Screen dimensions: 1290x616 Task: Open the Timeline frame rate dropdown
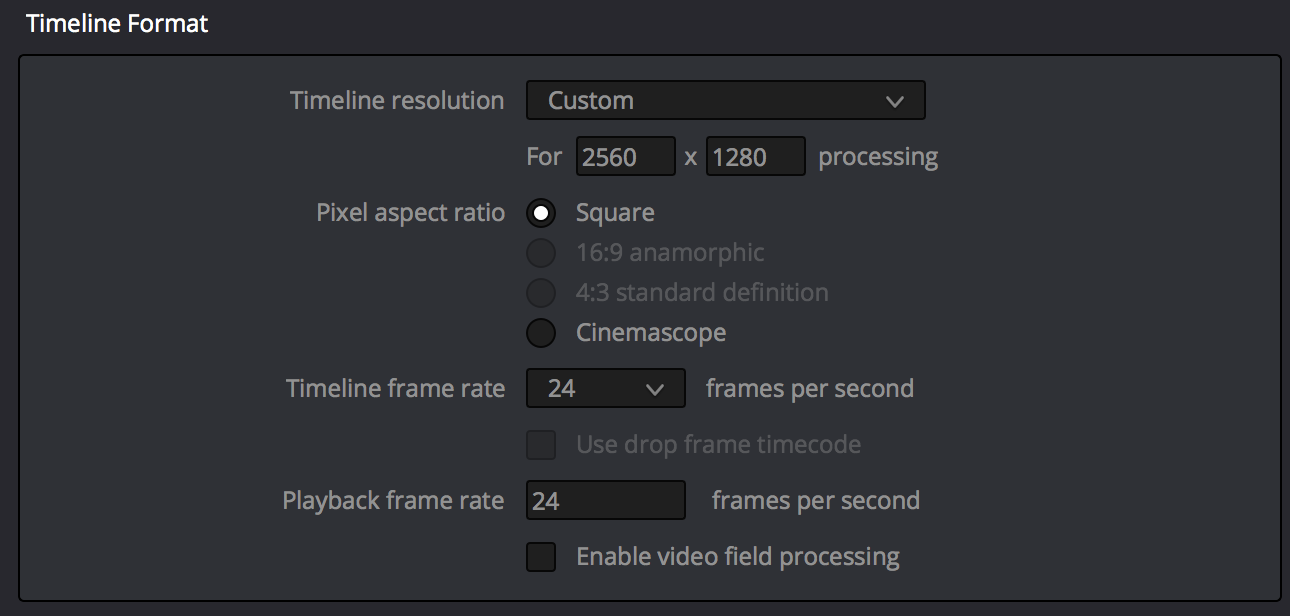pos(605,388)
